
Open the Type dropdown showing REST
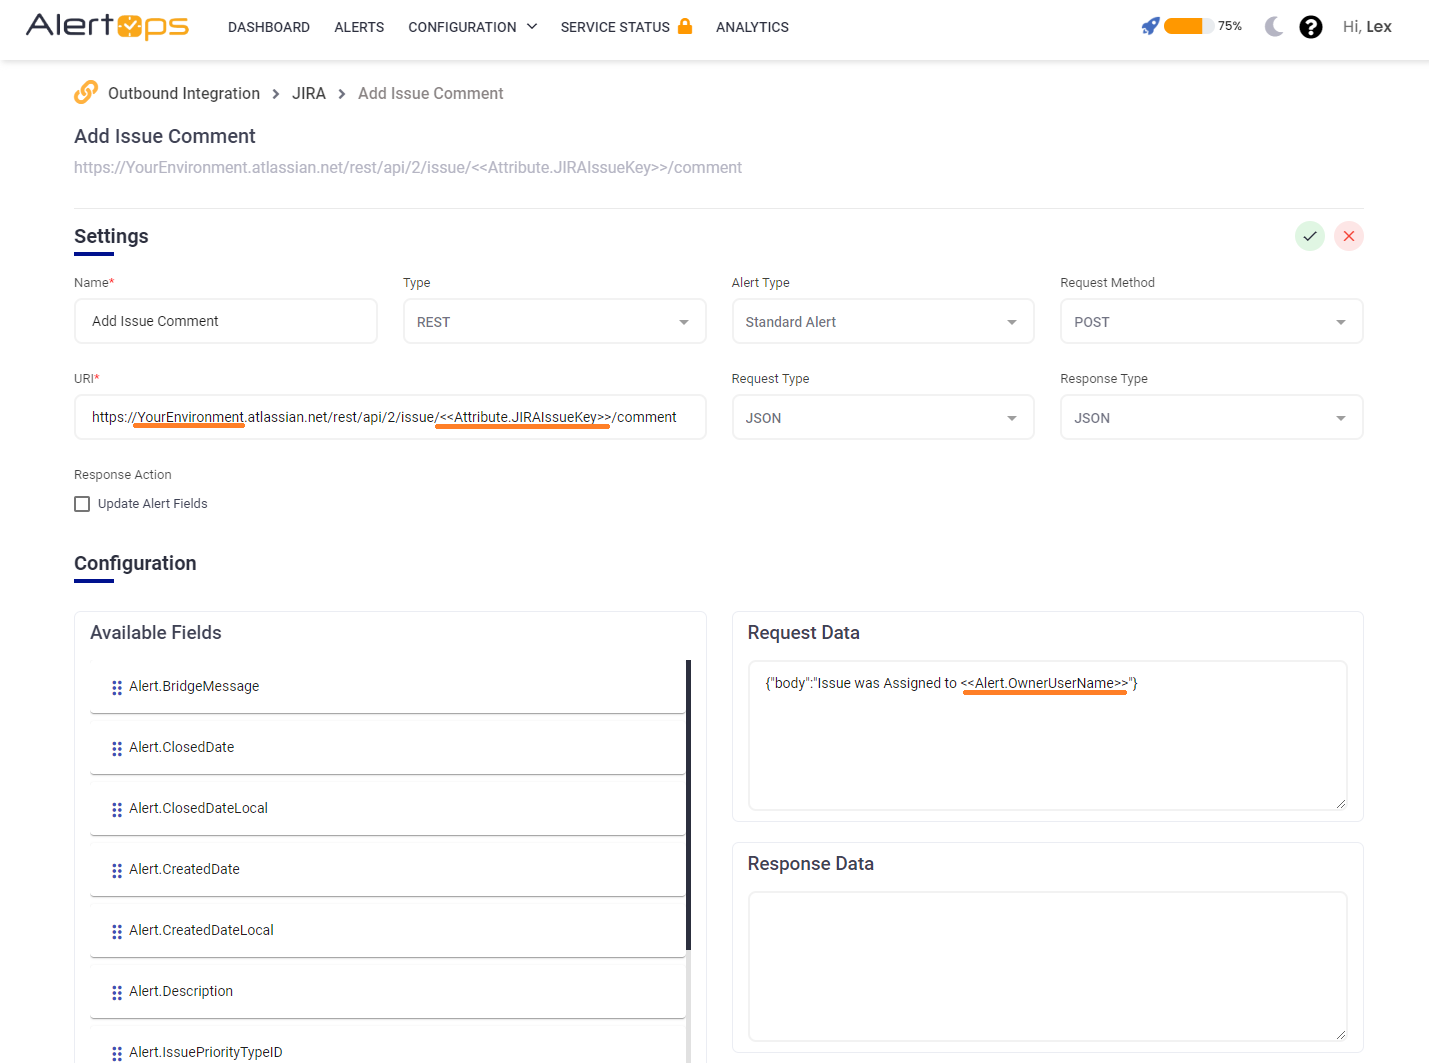(554, 322)
